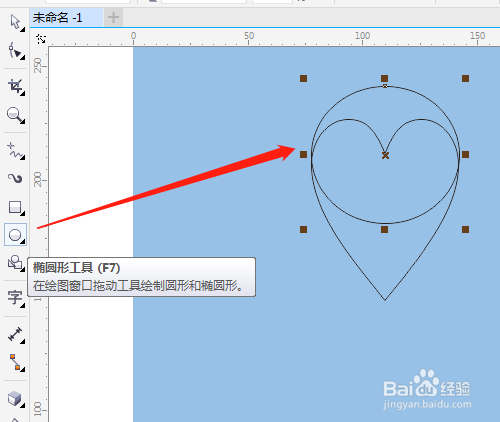Click the top-center selection handle
This screenshot has width=500, height=422.
coord(384,78)
